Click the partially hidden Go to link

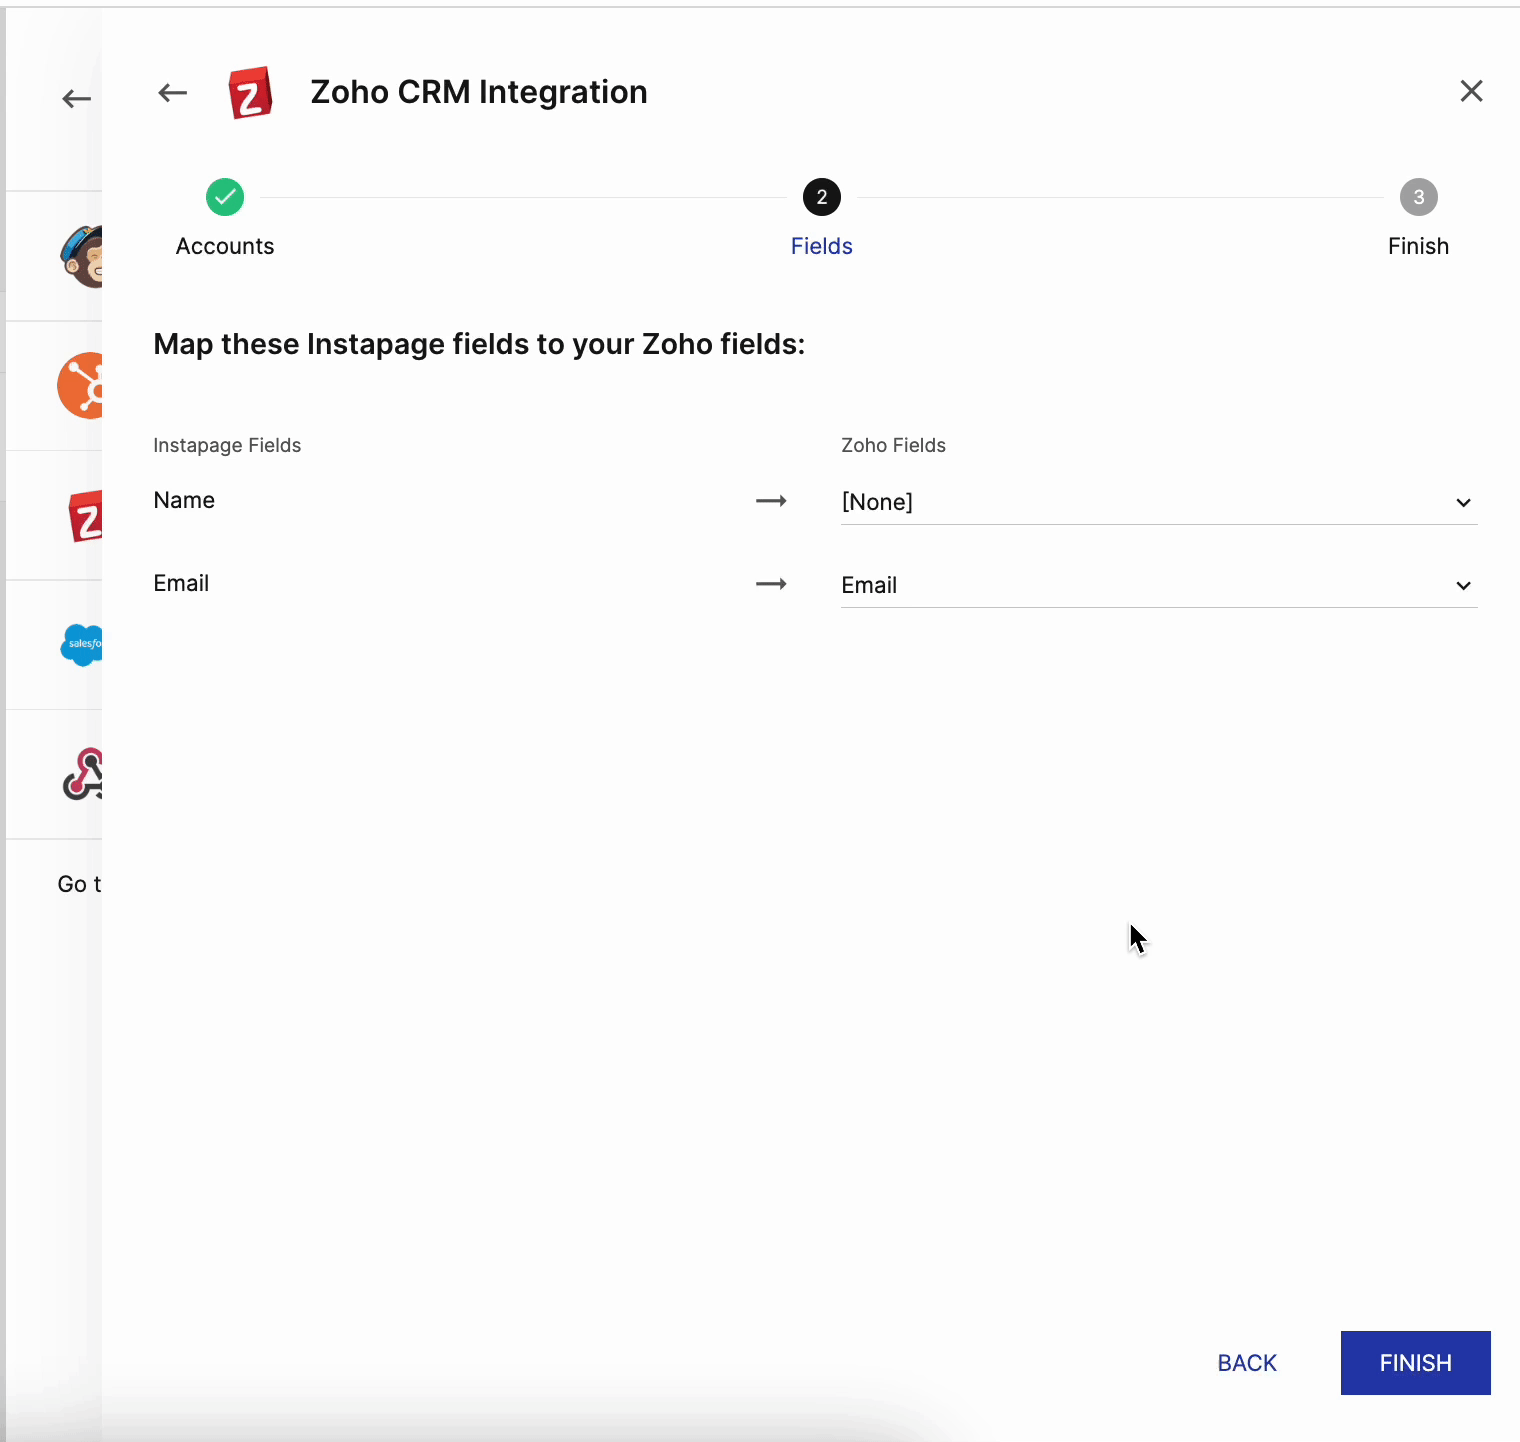(80, 884)
